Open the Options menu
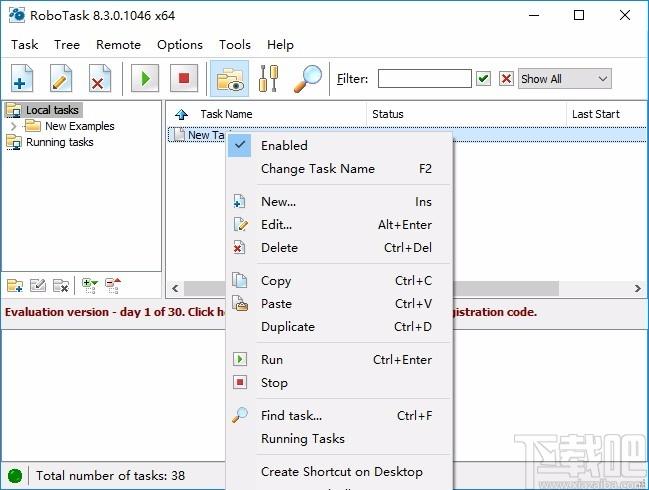Viewport: 649px width, 490px height. [180, 44]
